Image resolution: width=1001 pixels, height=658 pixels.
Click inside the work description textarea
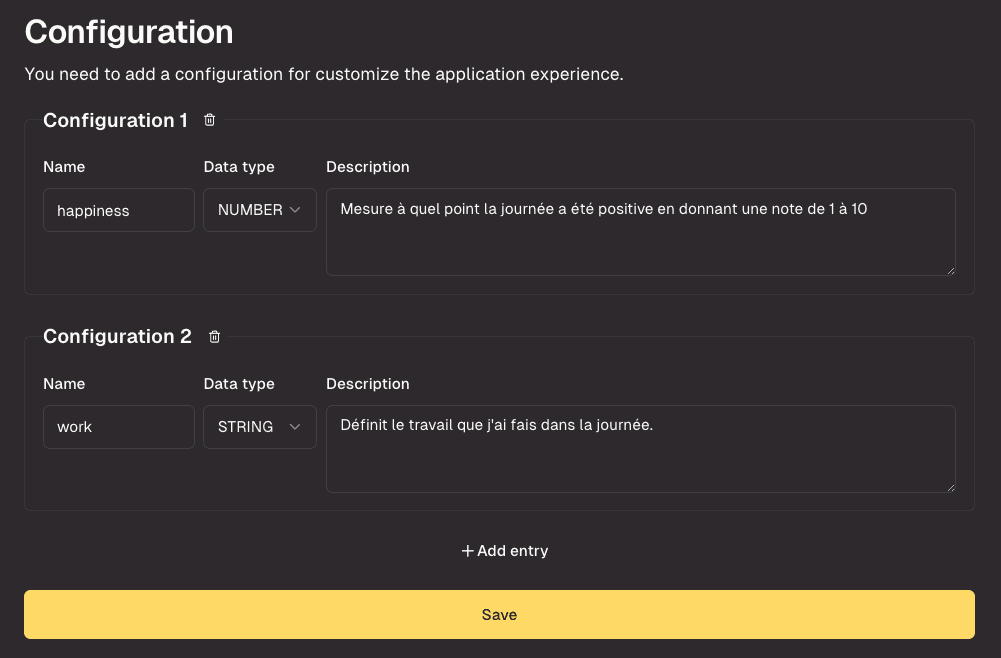pyautogui.click(x=640, y=447)
